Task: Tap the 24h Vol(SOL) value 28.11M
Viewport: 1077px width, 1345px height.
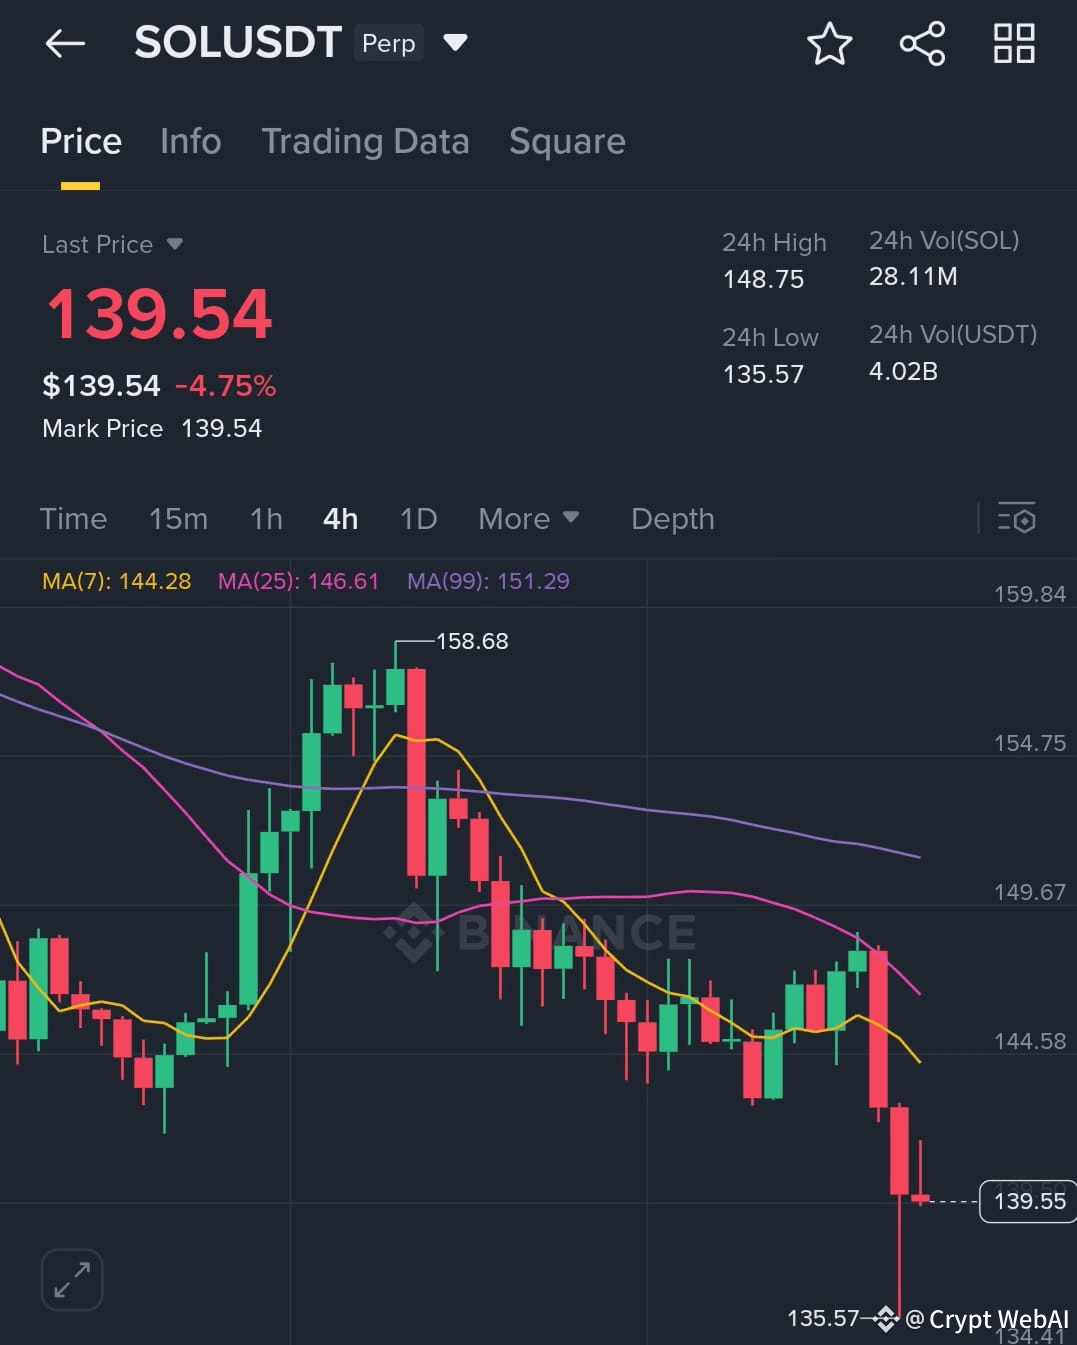Action: (x=913, y=276)
